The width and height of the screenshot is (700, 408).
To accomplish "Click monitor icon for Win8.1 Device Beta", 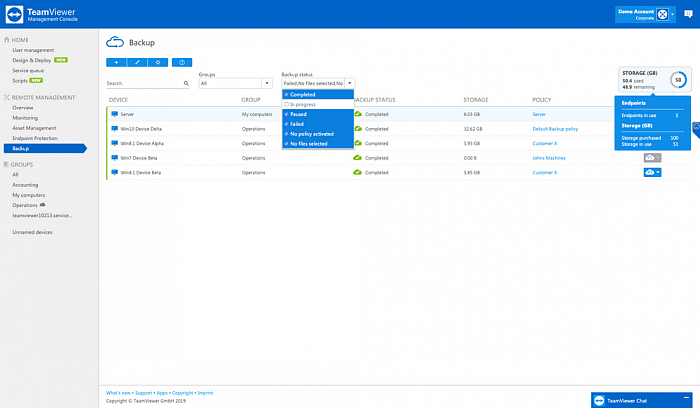I will pos(115,172).
